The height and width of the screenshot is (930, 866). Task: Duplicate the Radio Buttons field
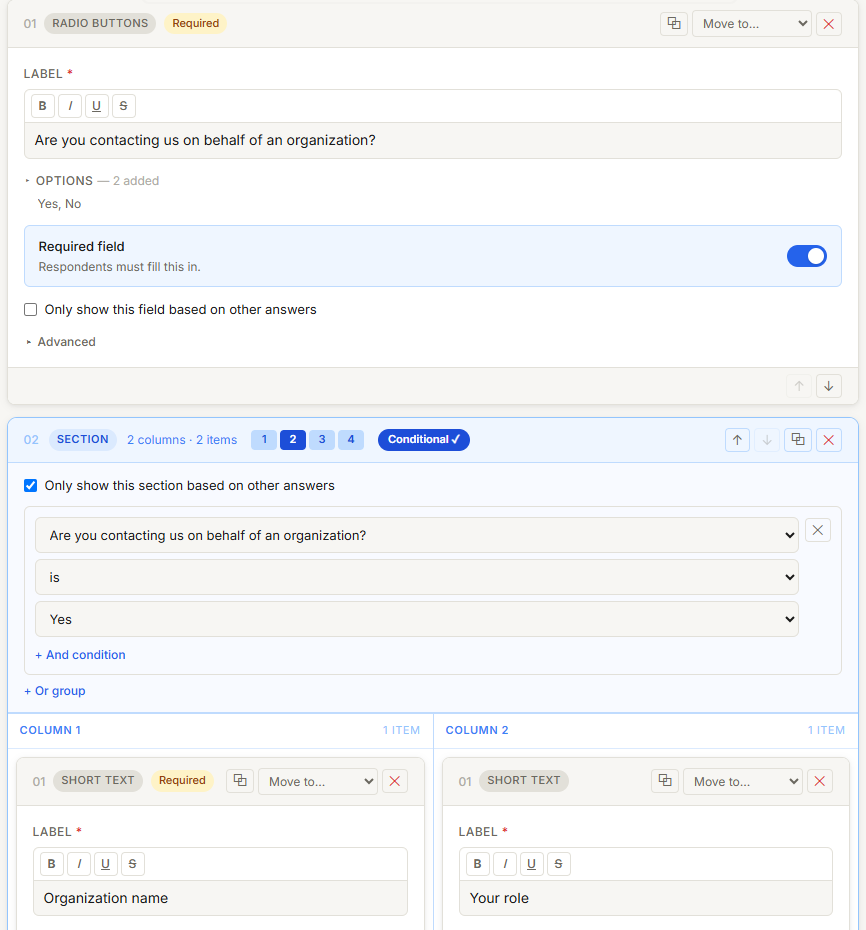(674, 24)
